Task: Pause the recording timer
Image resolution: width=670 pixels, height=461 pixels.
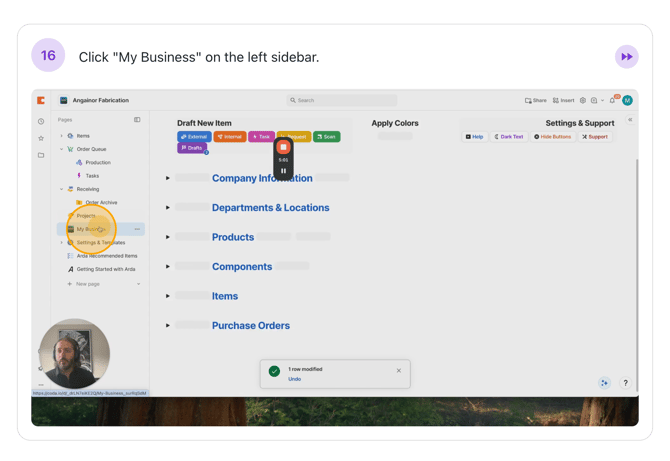Action: point(283,171)
